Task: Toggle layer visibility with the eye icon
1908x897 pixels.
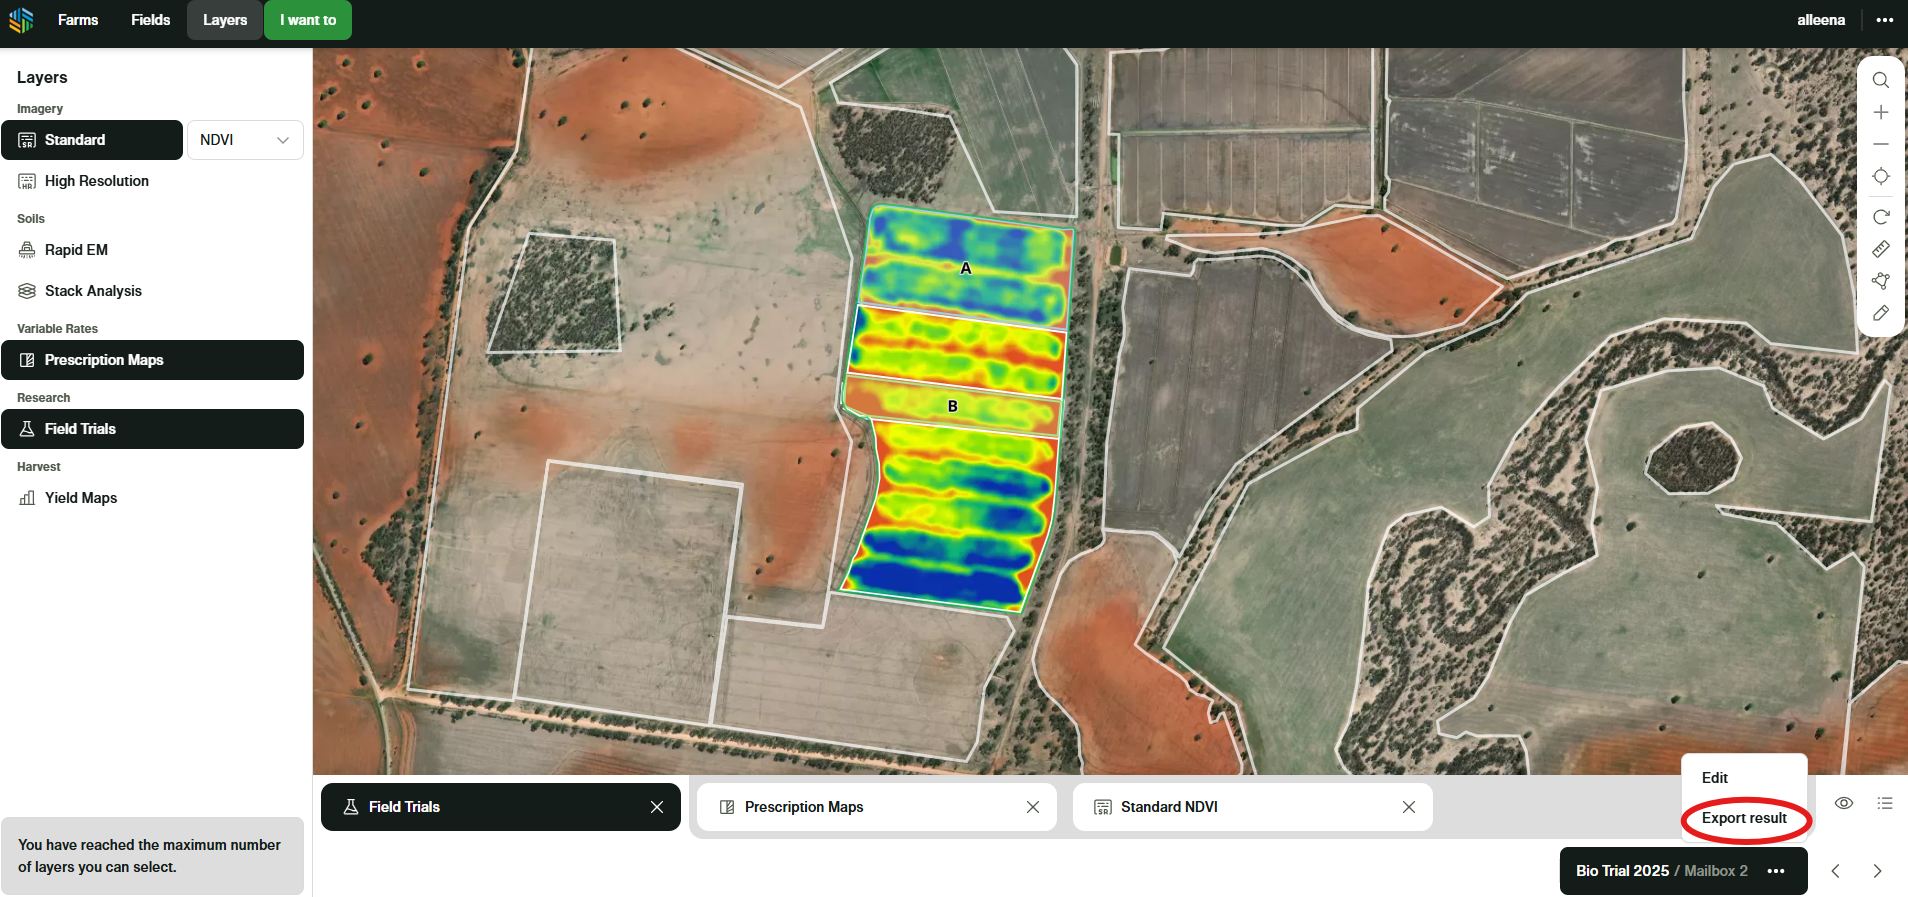Action: (1844, 803)
